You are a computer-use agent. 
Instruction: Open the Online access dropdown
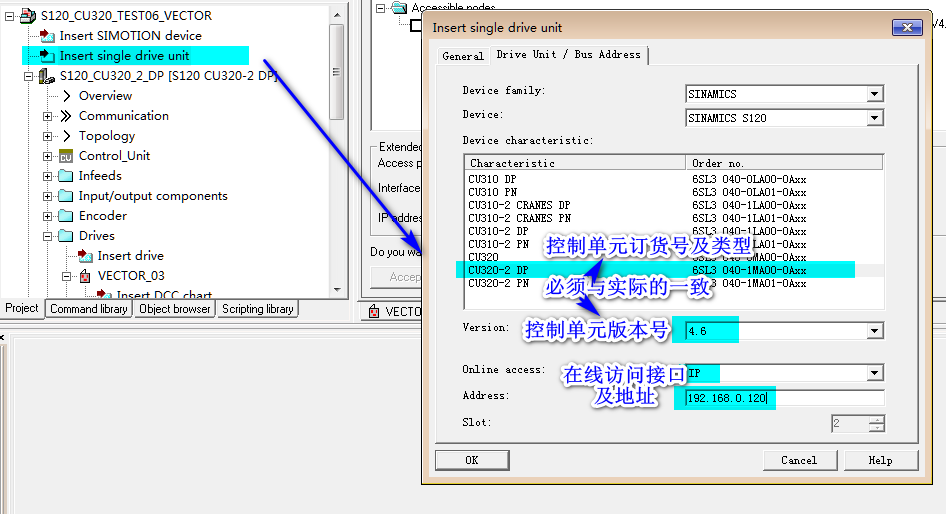tap(875, 374)
